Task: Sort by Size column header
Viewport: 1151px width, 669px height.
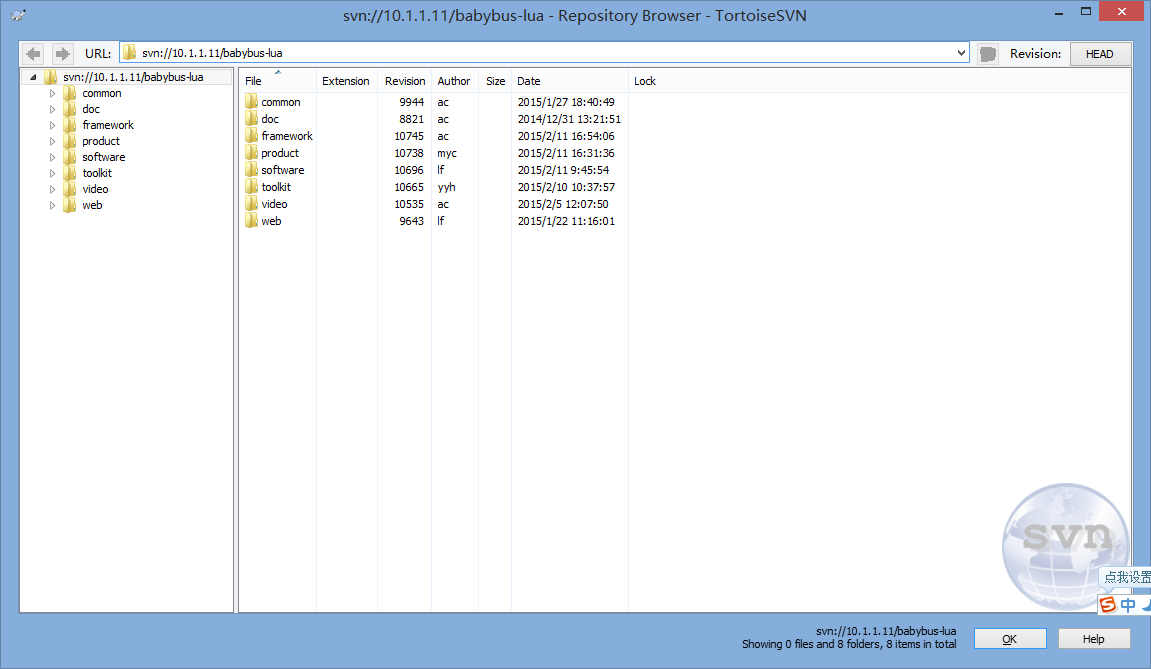Action: [495, 81]
